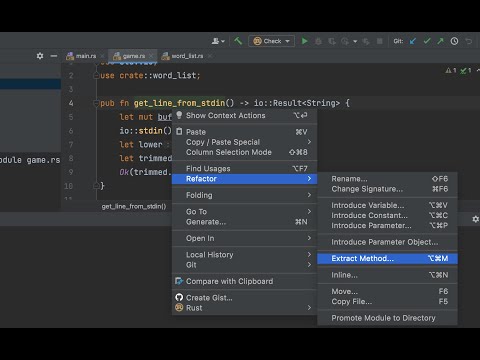This screenshot has width=480, height=360.
Task: Select Show Context Actions in context menu
Action: tap(244, 115)
